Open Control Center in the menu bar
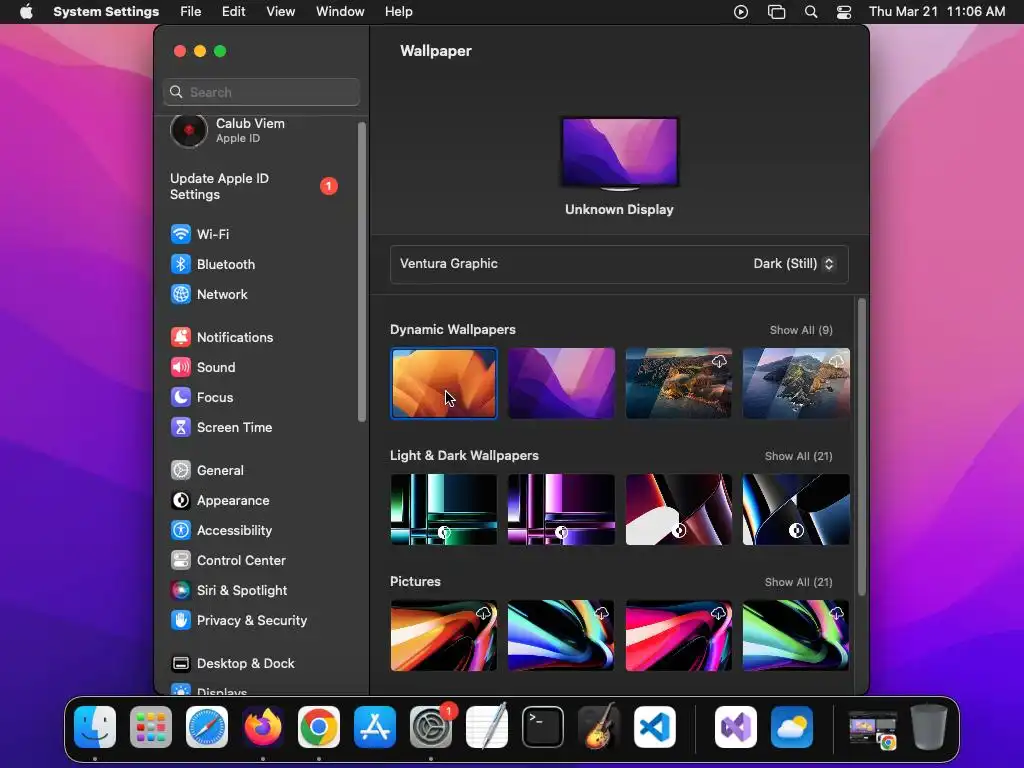Screen dimensions: 1024x768 coord(844,12)
